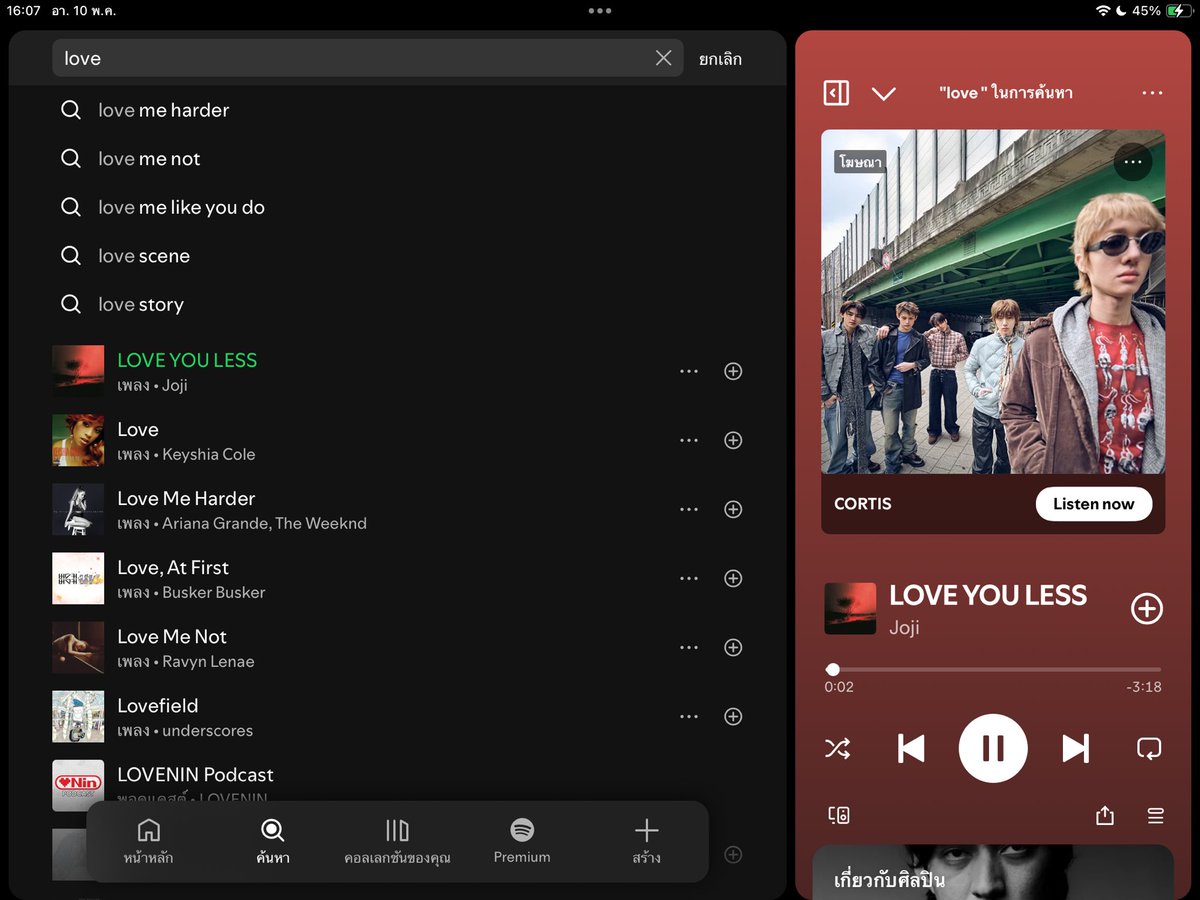
Task: Click the search input containing love
Action: [367, 58]
